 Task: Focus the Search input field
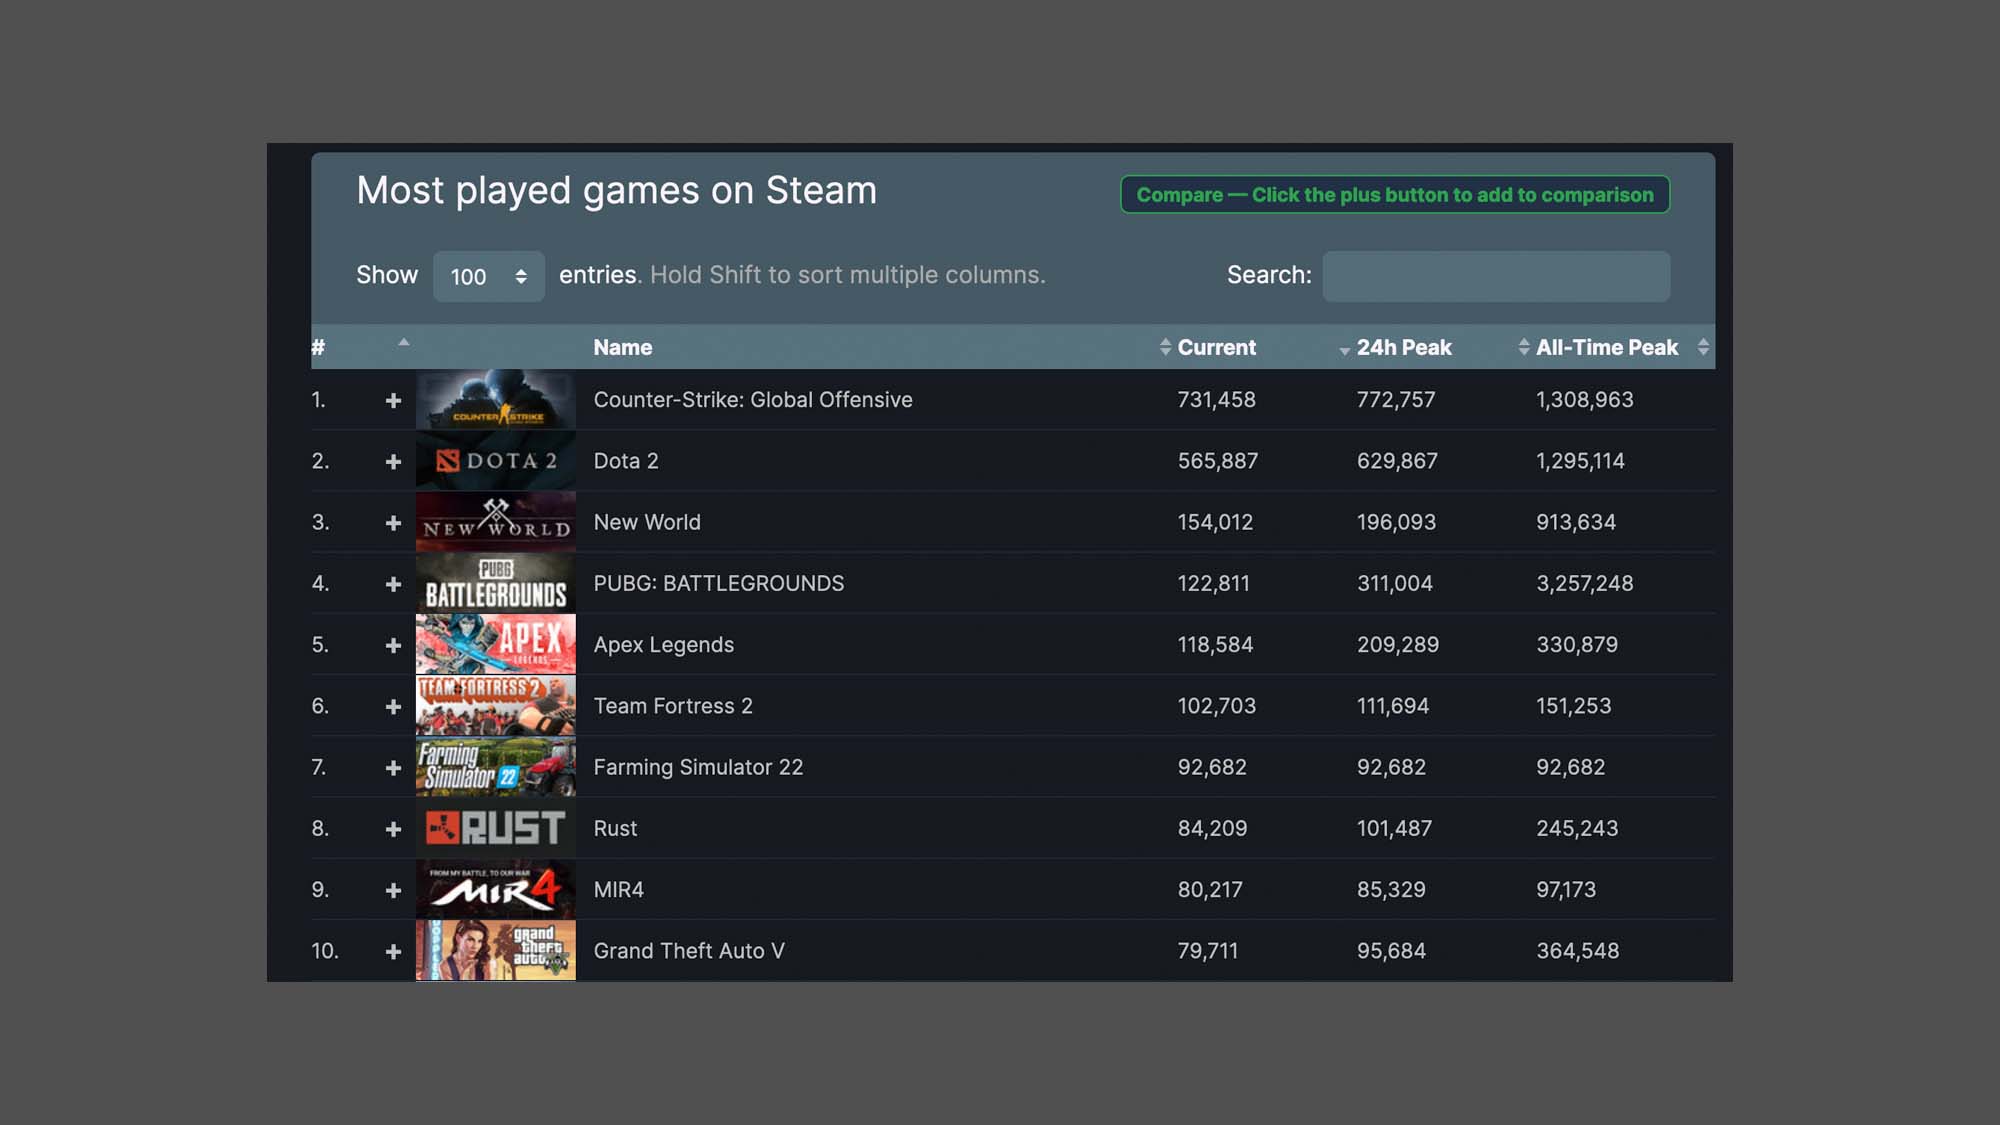1496,276
